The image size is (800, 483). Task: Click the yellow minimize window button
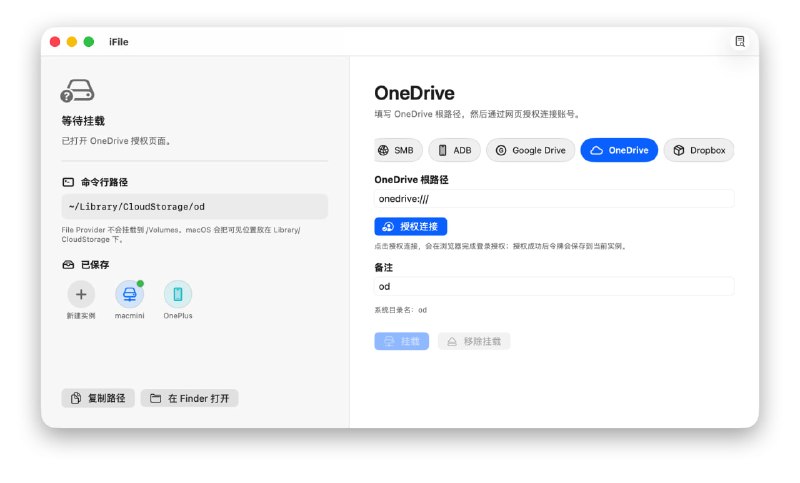pyautogui.click(x=72, y=42)
